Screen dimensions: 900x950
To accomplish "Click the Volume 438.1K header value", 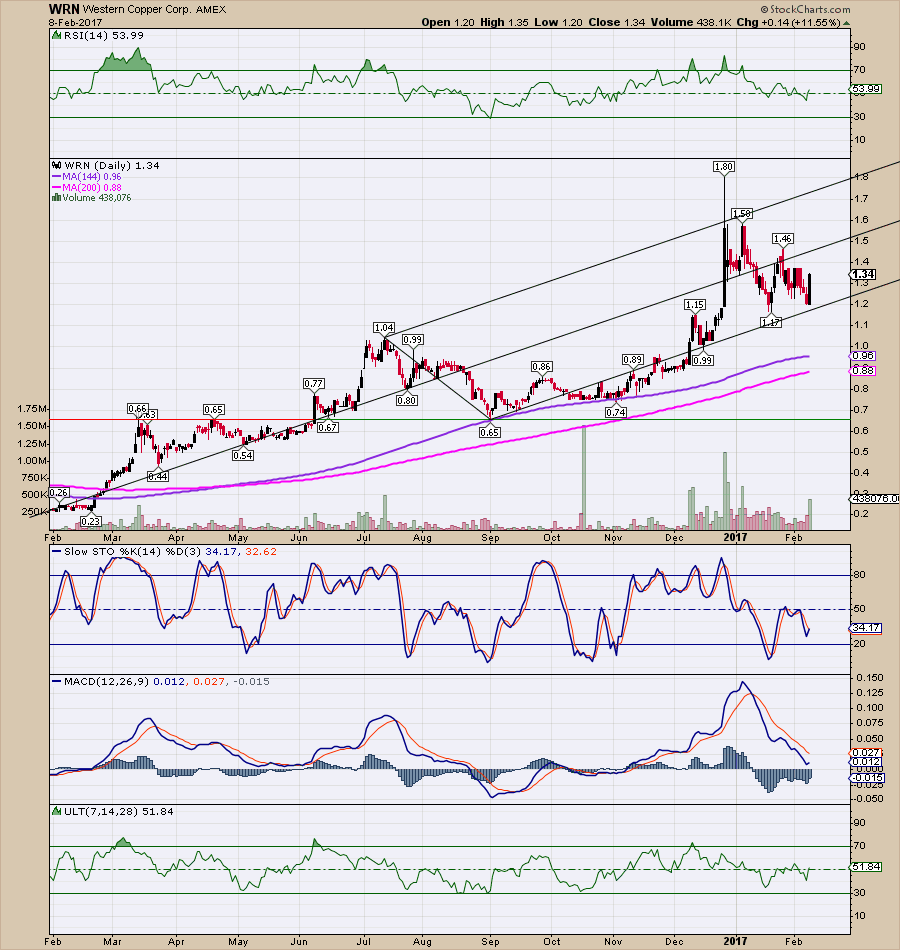I will point(691,22).
